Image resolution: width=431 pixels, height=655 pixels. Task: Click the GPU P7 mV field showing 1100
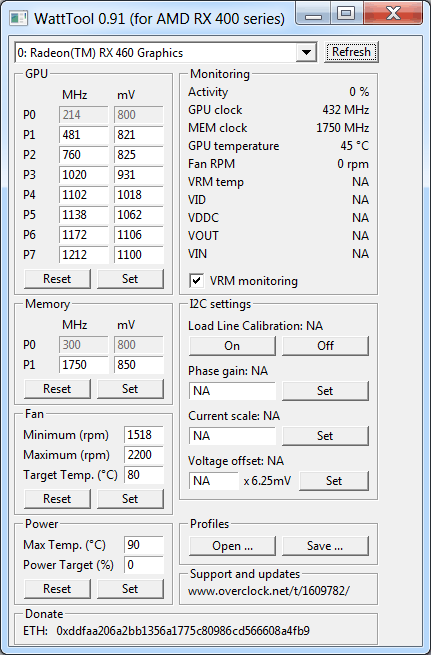[138, 255]
